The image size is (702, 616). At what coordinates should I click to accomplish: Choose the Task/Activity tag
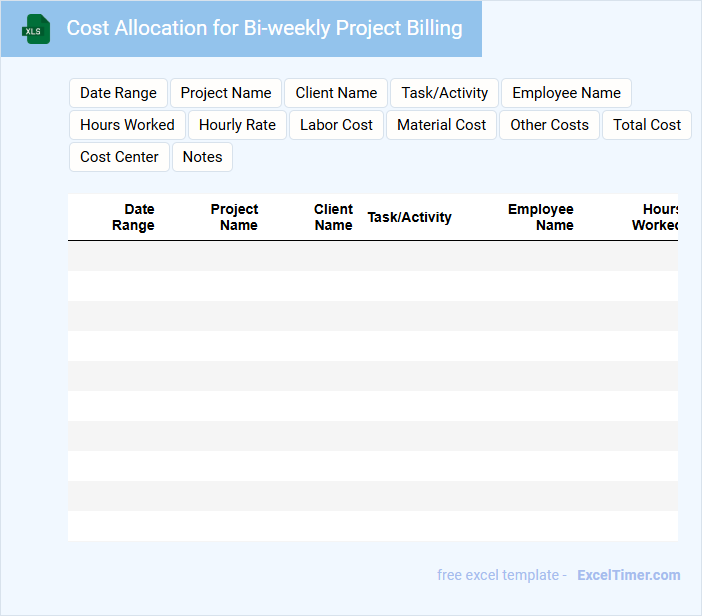[x=444, y=93]
